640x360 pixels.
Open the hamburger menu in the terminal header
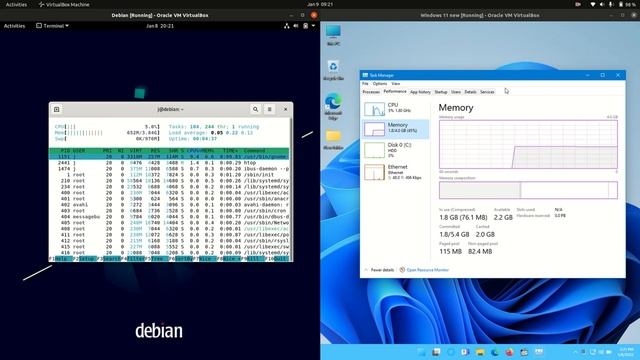(269, 109)
